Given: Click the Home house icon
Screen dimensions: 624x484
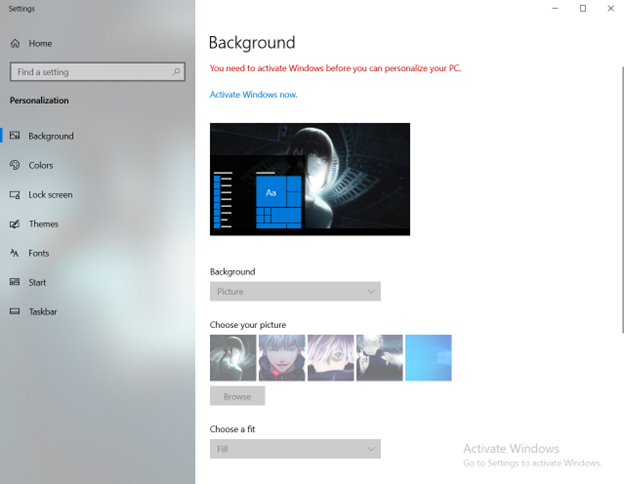Looking at the screenshot, I should coord(15,43).
